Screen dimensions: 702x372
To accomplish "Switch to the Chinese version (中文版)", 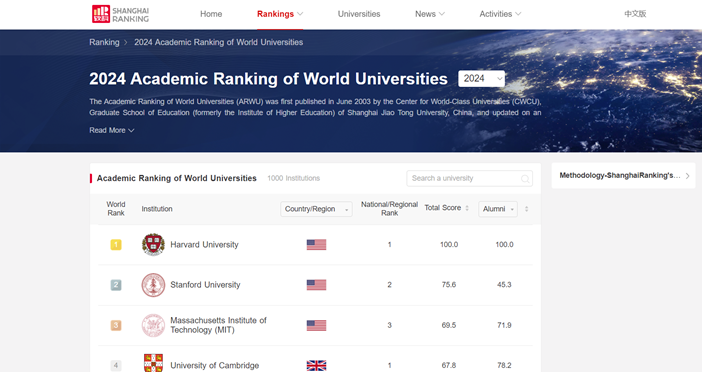I will click(635, 14).
